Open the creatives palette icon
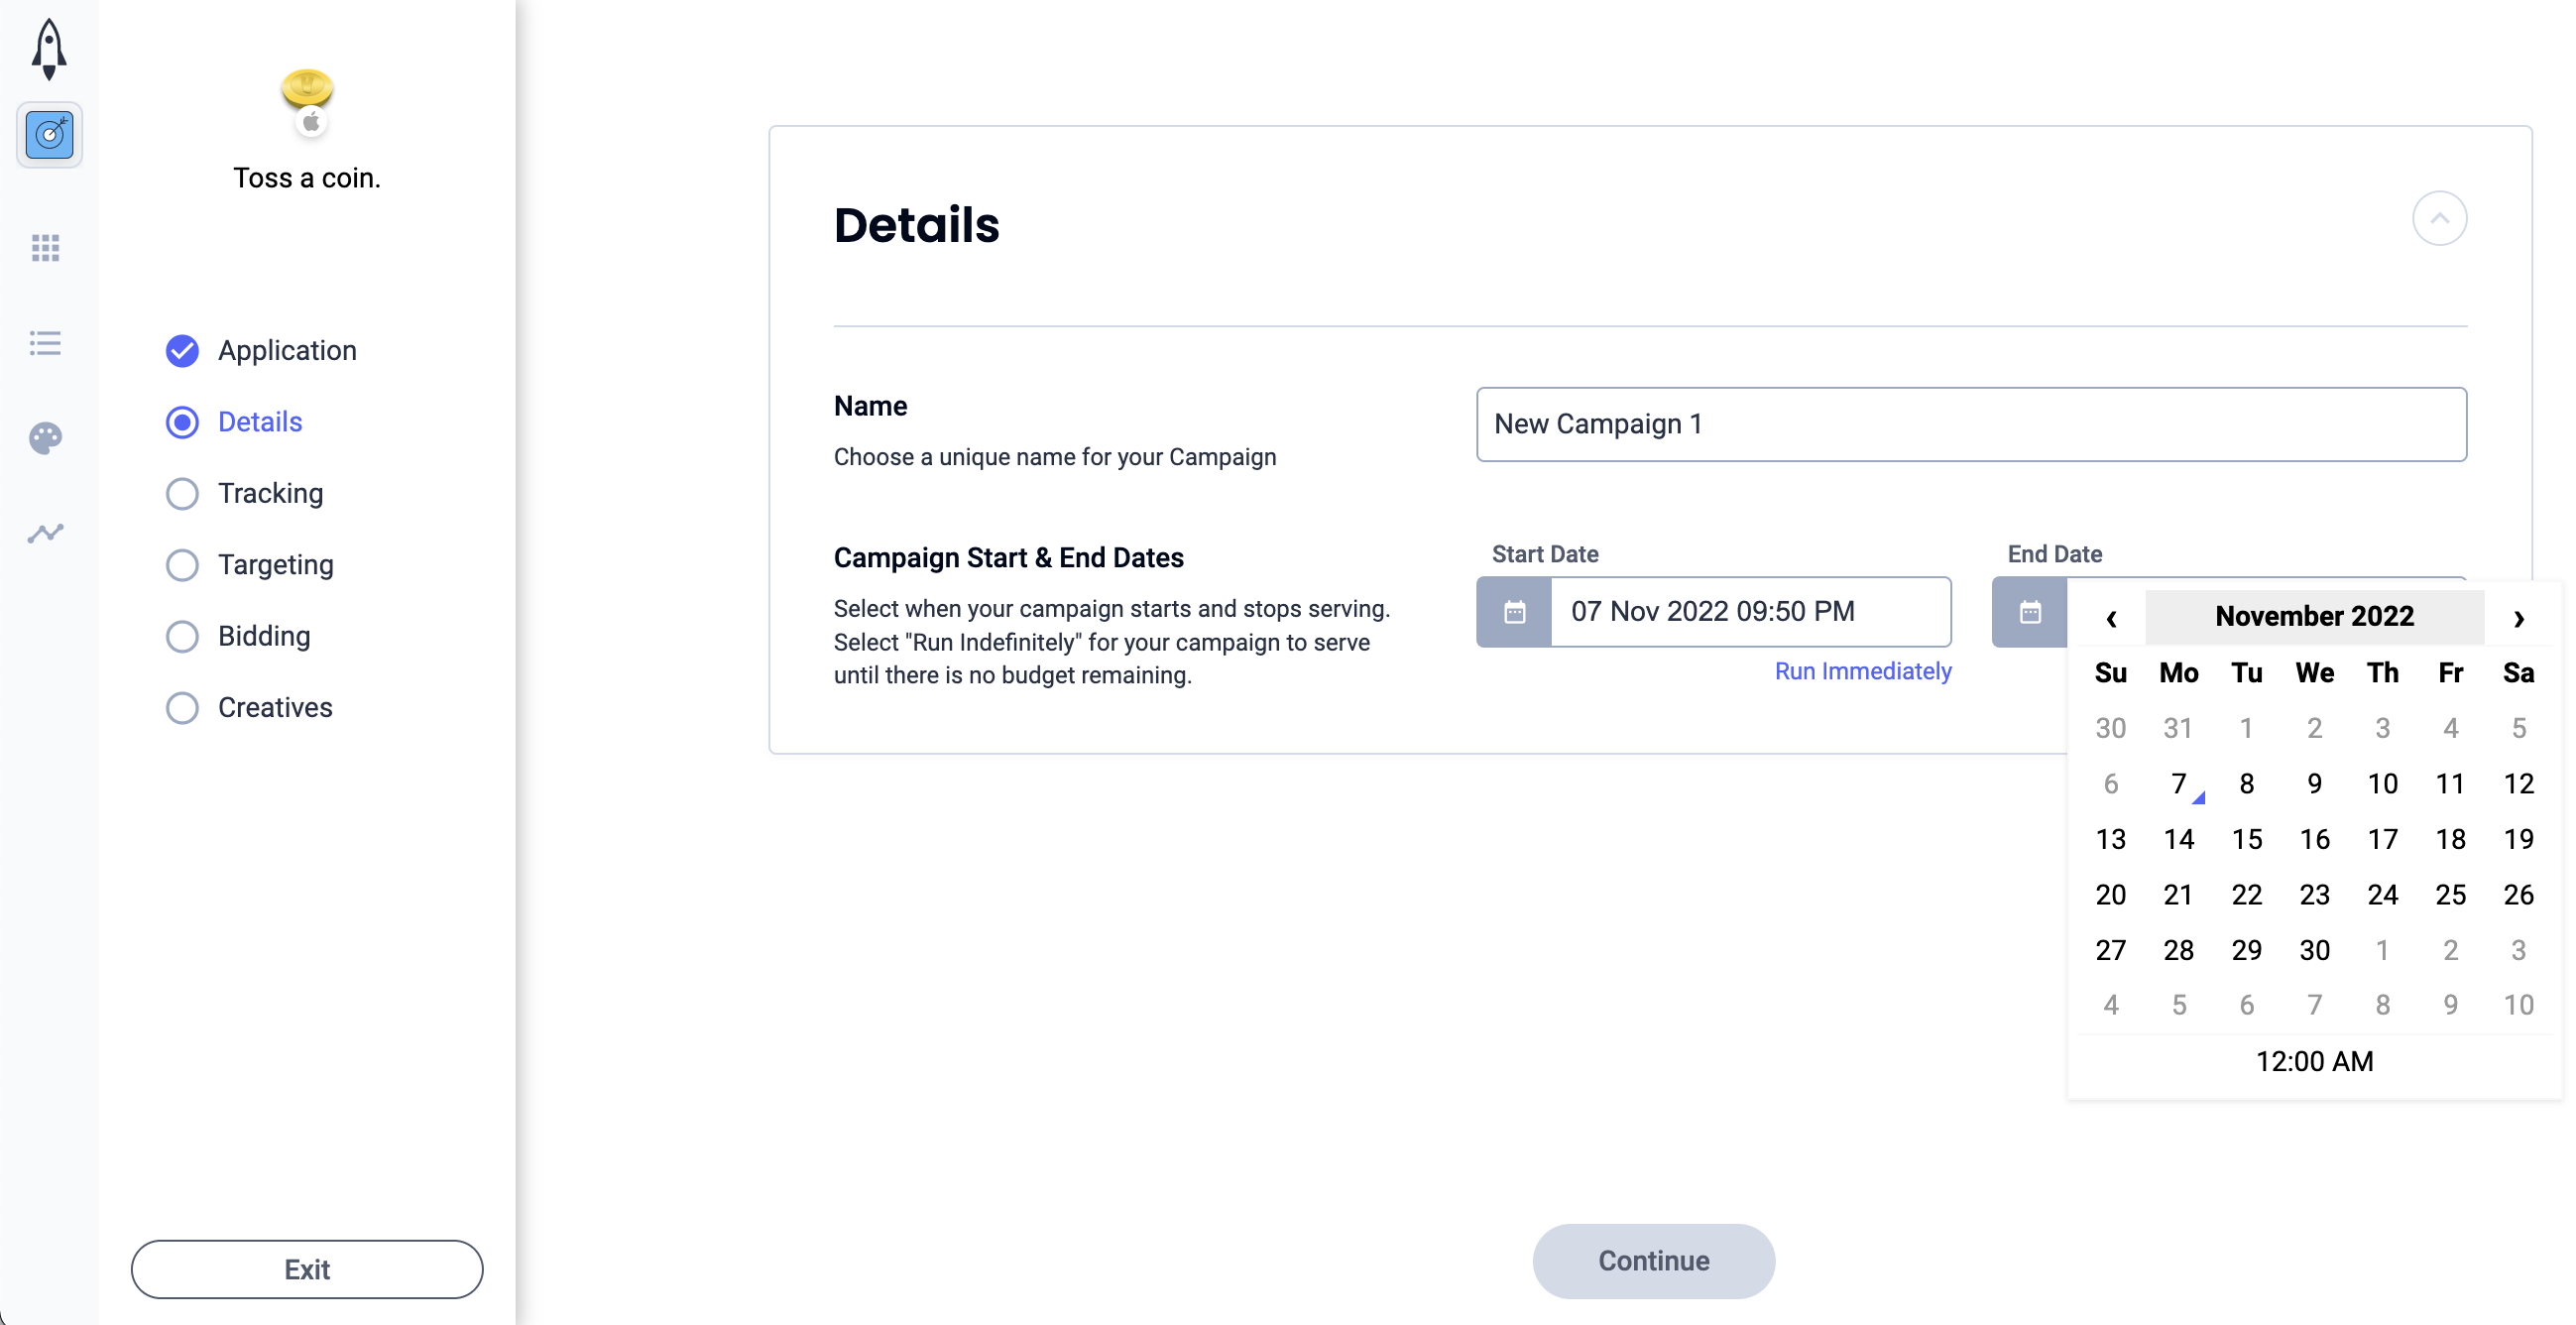The image size is (2576, 1325). pyautogui.click(x=46, y=438)
